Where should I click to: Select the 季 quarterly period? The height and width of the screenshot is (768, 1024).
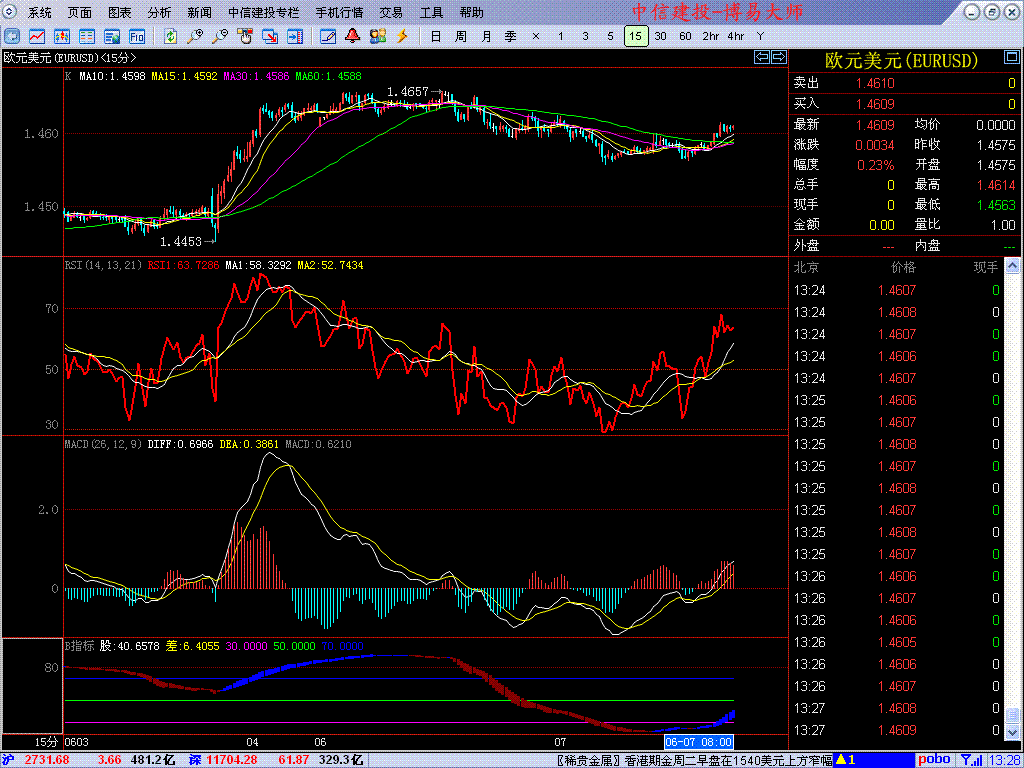(x=511, y=37)
